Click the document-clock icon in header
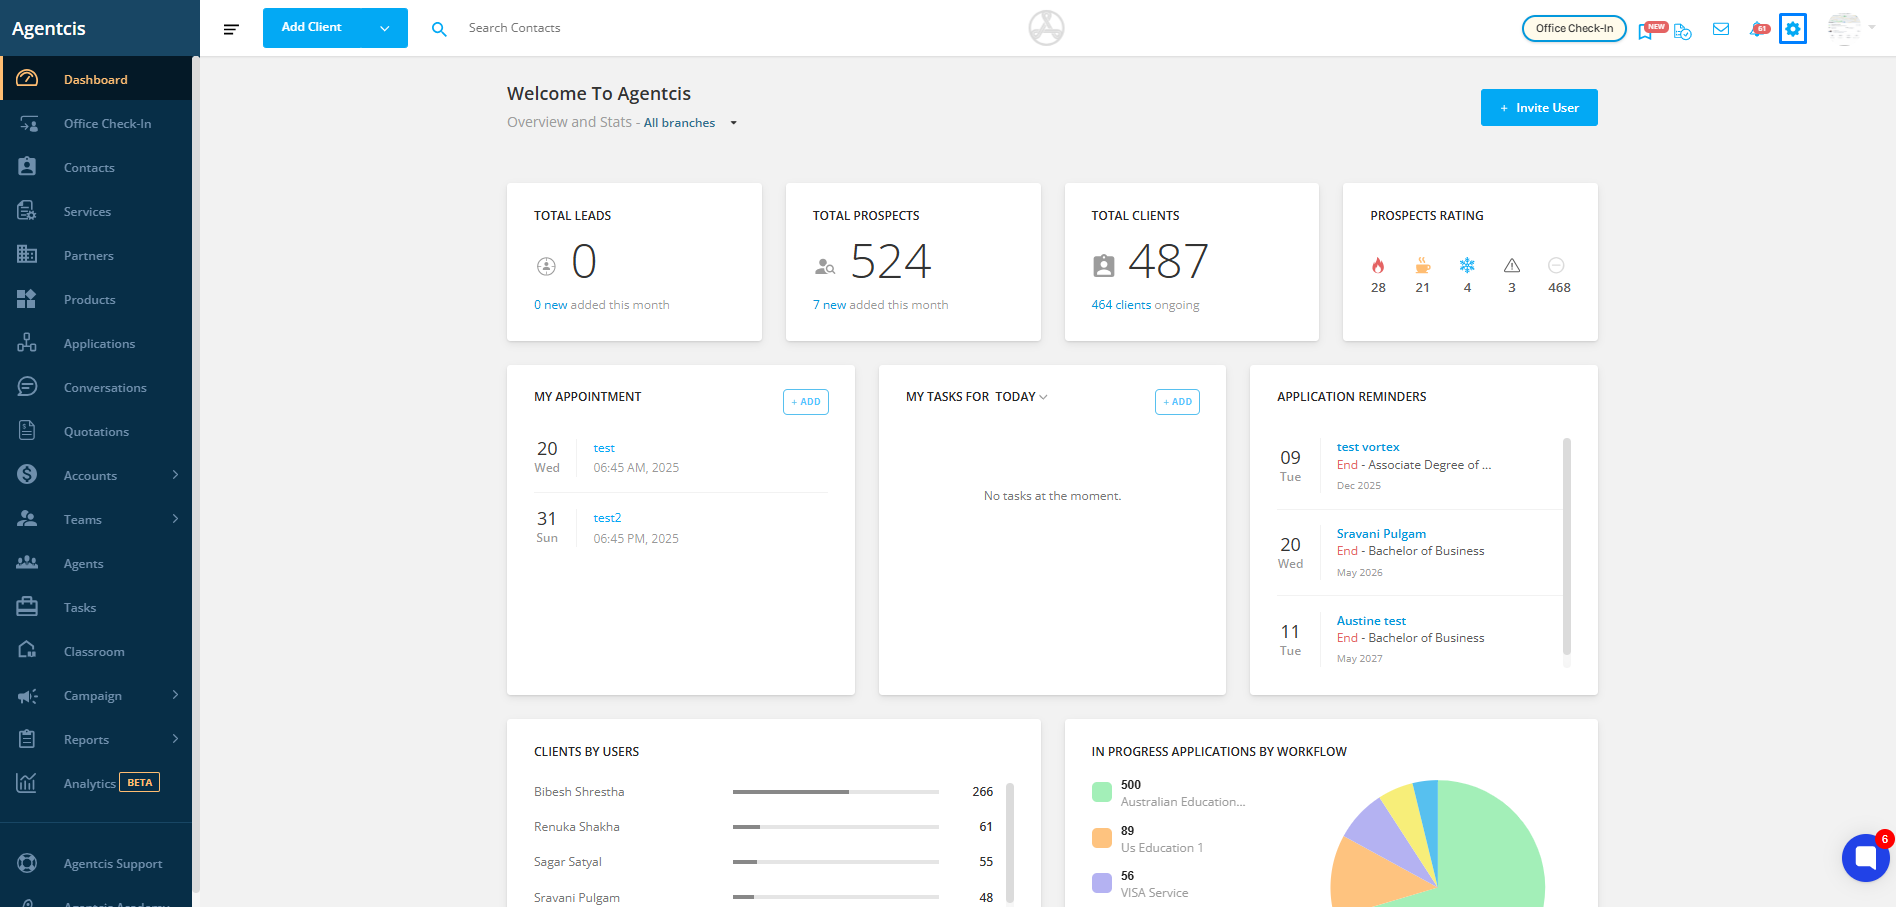The image size is (1896, 907). pos(1683,31)
